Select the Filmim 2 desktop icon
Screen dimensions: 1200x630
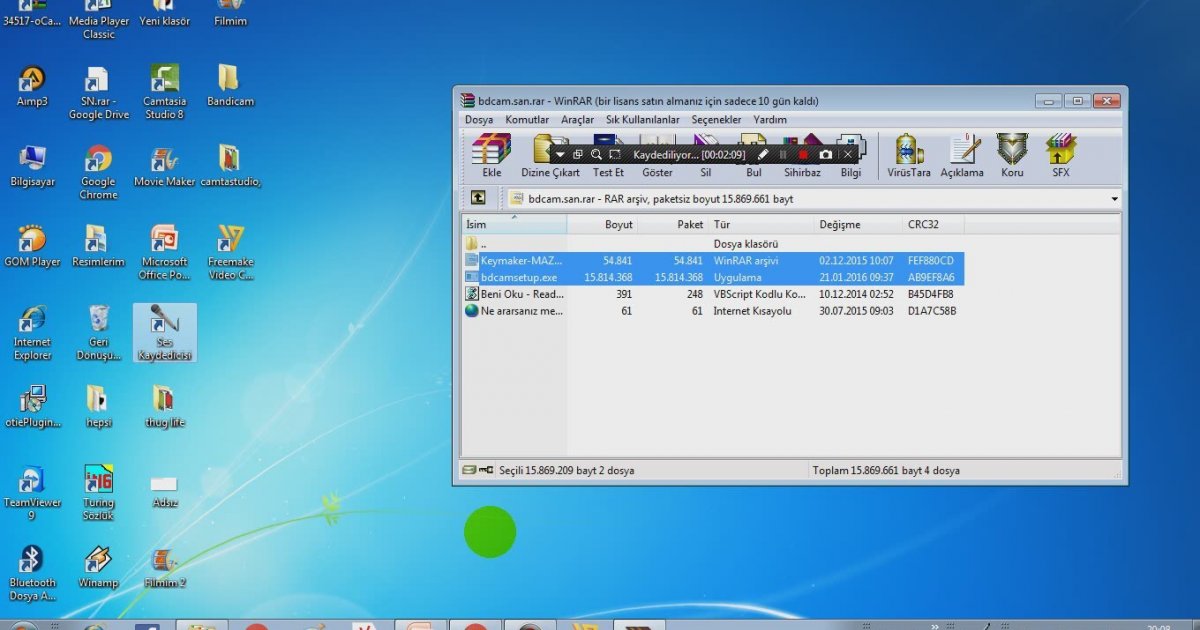point(164,567)
